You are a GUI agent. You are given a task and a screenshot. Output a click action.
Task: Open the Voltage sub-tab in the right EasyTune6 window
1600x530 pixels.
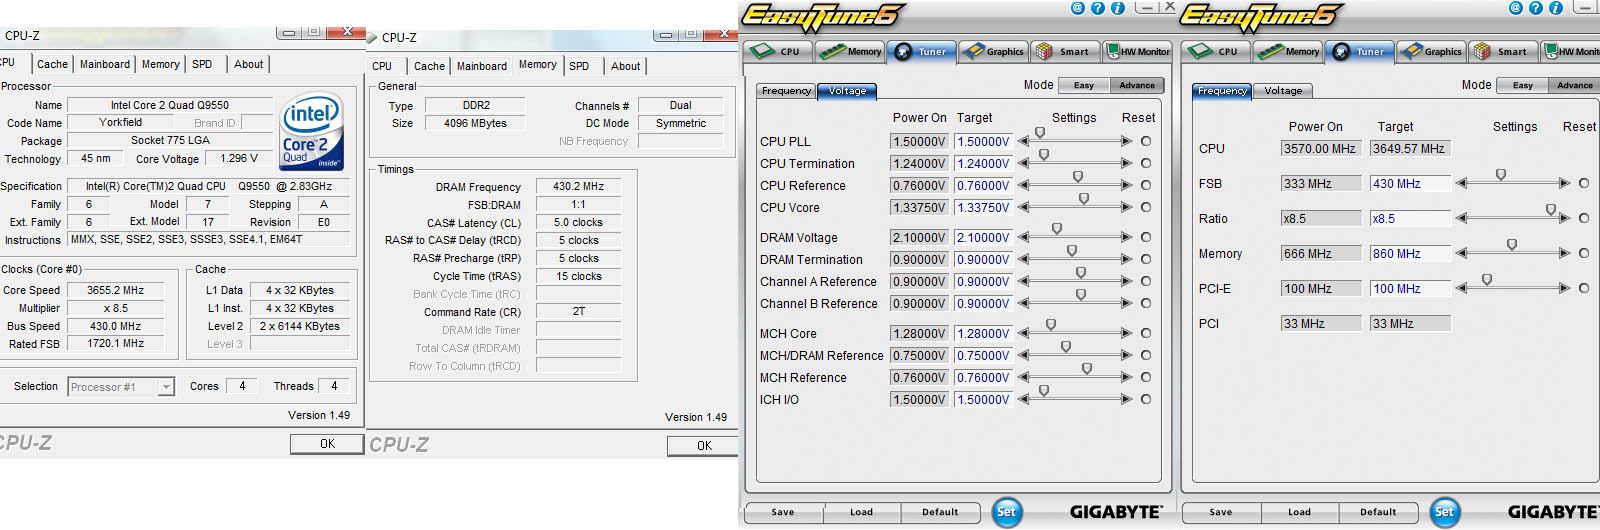point(1283,91)
